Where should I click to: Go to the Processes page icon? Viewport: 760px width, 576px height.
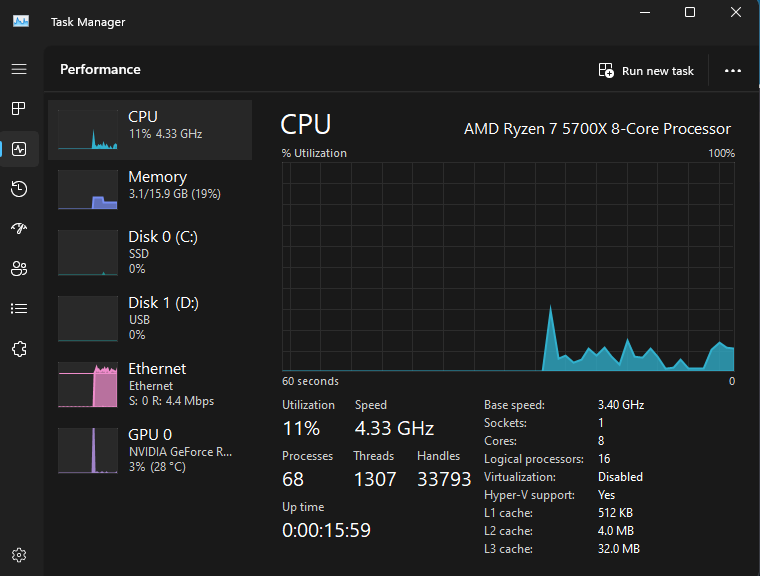click(x=19, y=109)
